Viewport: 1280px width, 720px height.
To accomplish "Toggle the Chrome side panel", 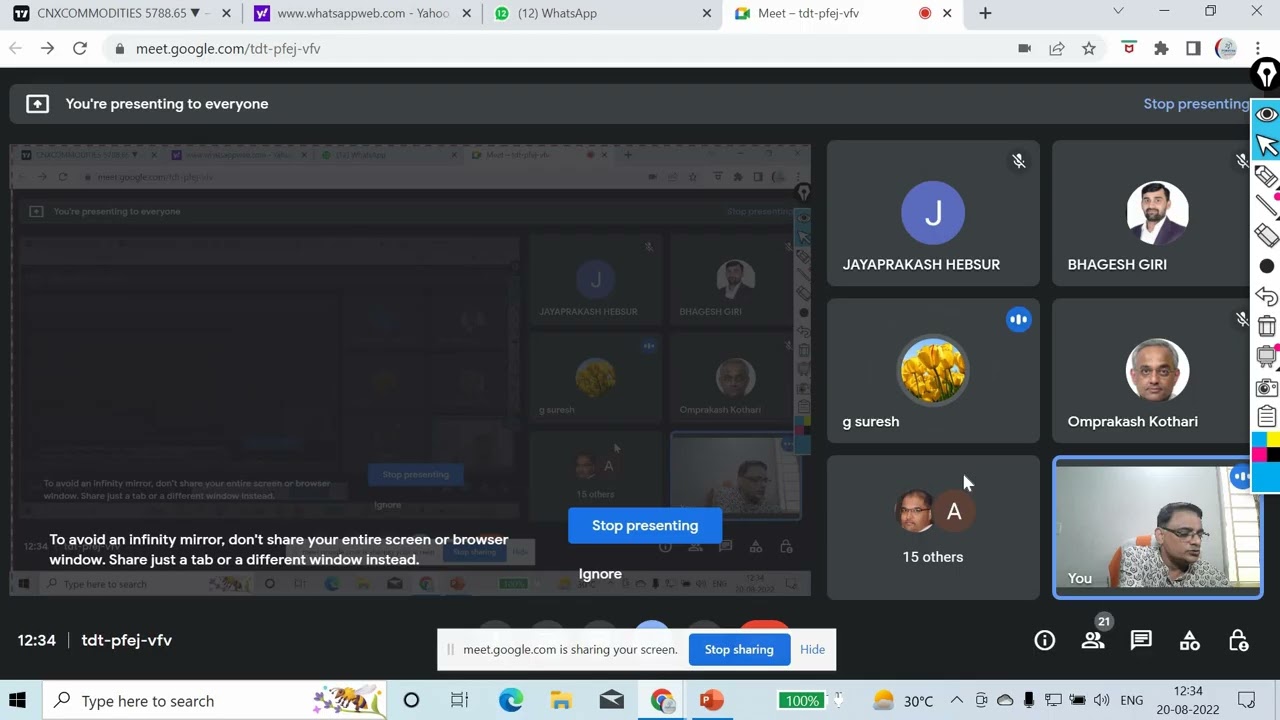I will click(x=1193, y=48).
